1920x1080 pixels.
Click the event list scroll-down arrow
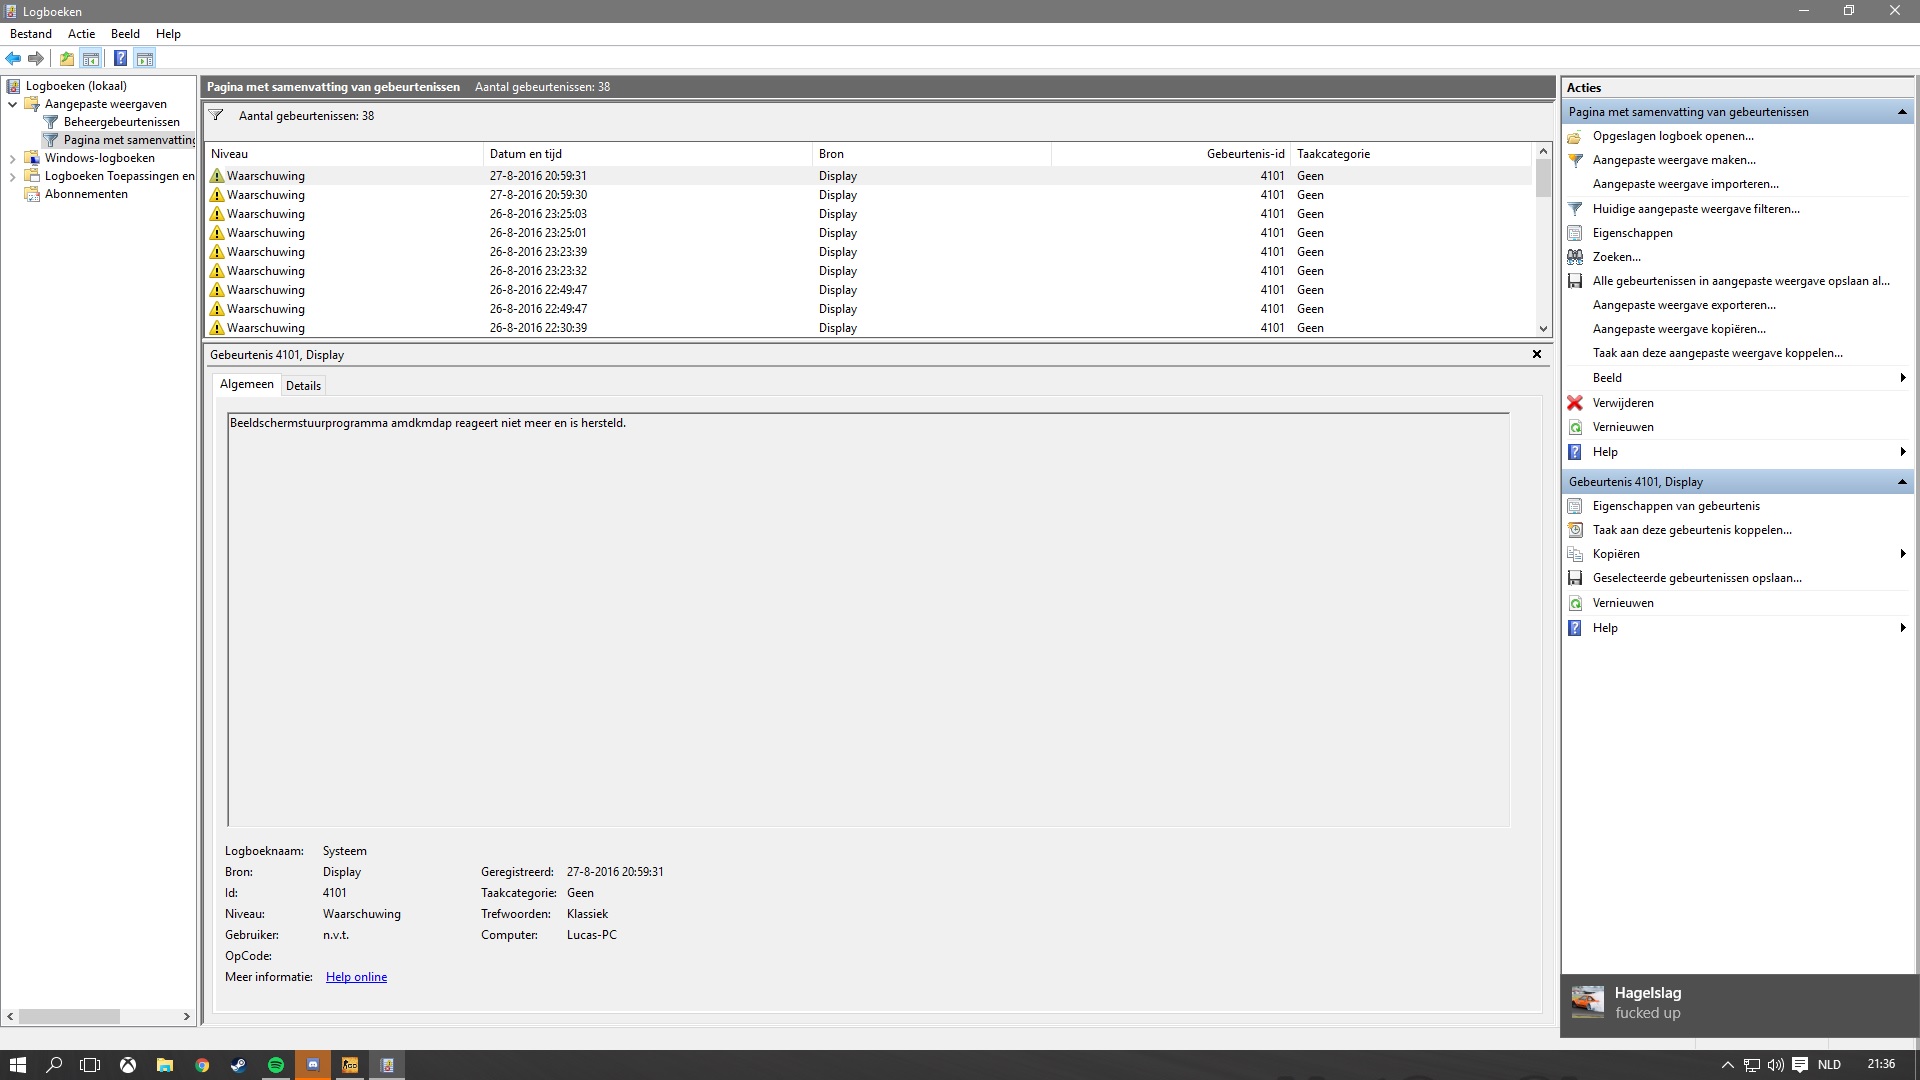[x=1543, y=328]
